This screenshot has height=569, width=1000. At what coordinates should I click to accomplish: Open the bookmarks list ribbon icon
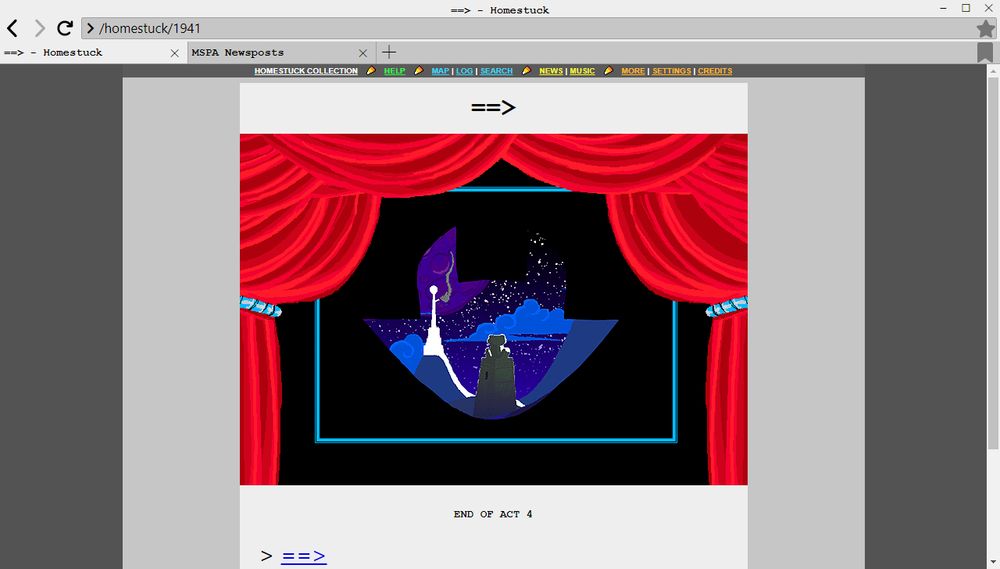985,52
